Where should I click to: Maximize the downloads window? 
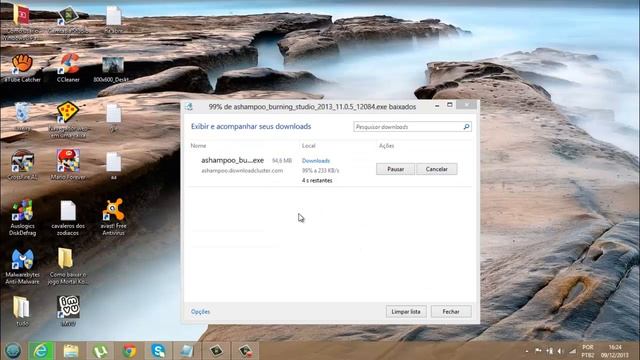450,105
